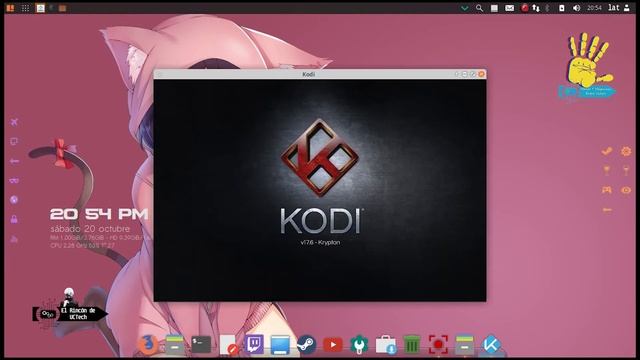
Task: Open the app grid launcher in top panel
Action: pyautogui.click(x=25, y=8)
